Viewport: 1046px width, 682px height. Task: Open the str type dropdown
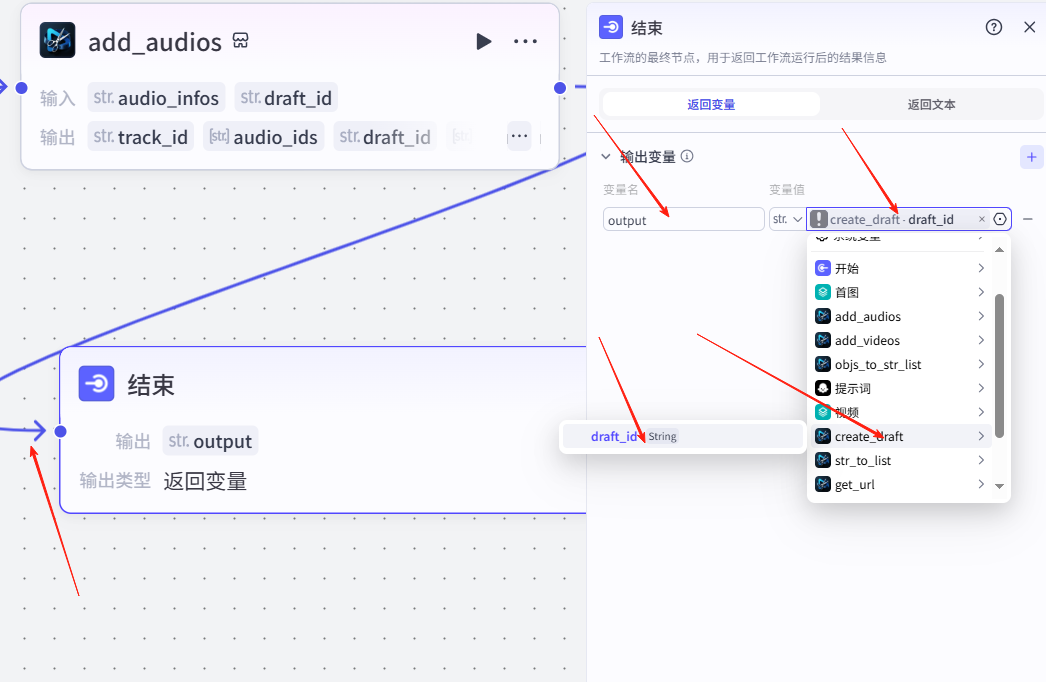click(x=787, y=219)
